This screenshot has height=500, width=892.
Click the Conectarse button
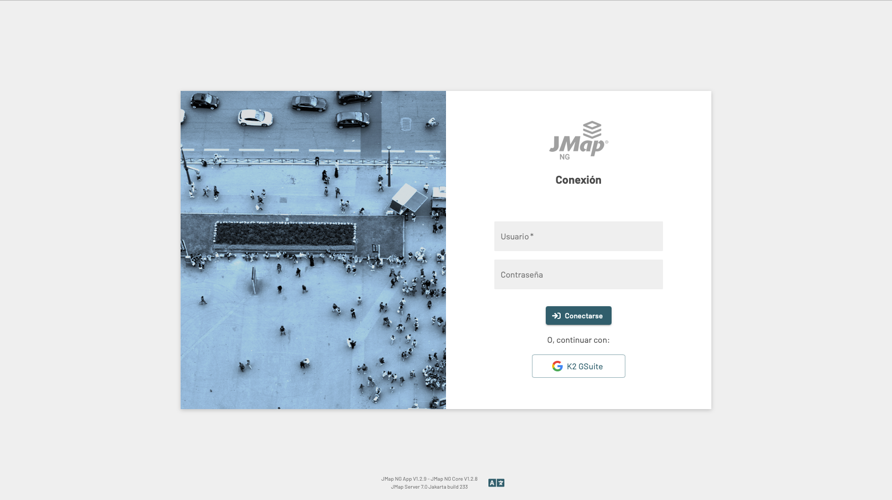[578, 316]
